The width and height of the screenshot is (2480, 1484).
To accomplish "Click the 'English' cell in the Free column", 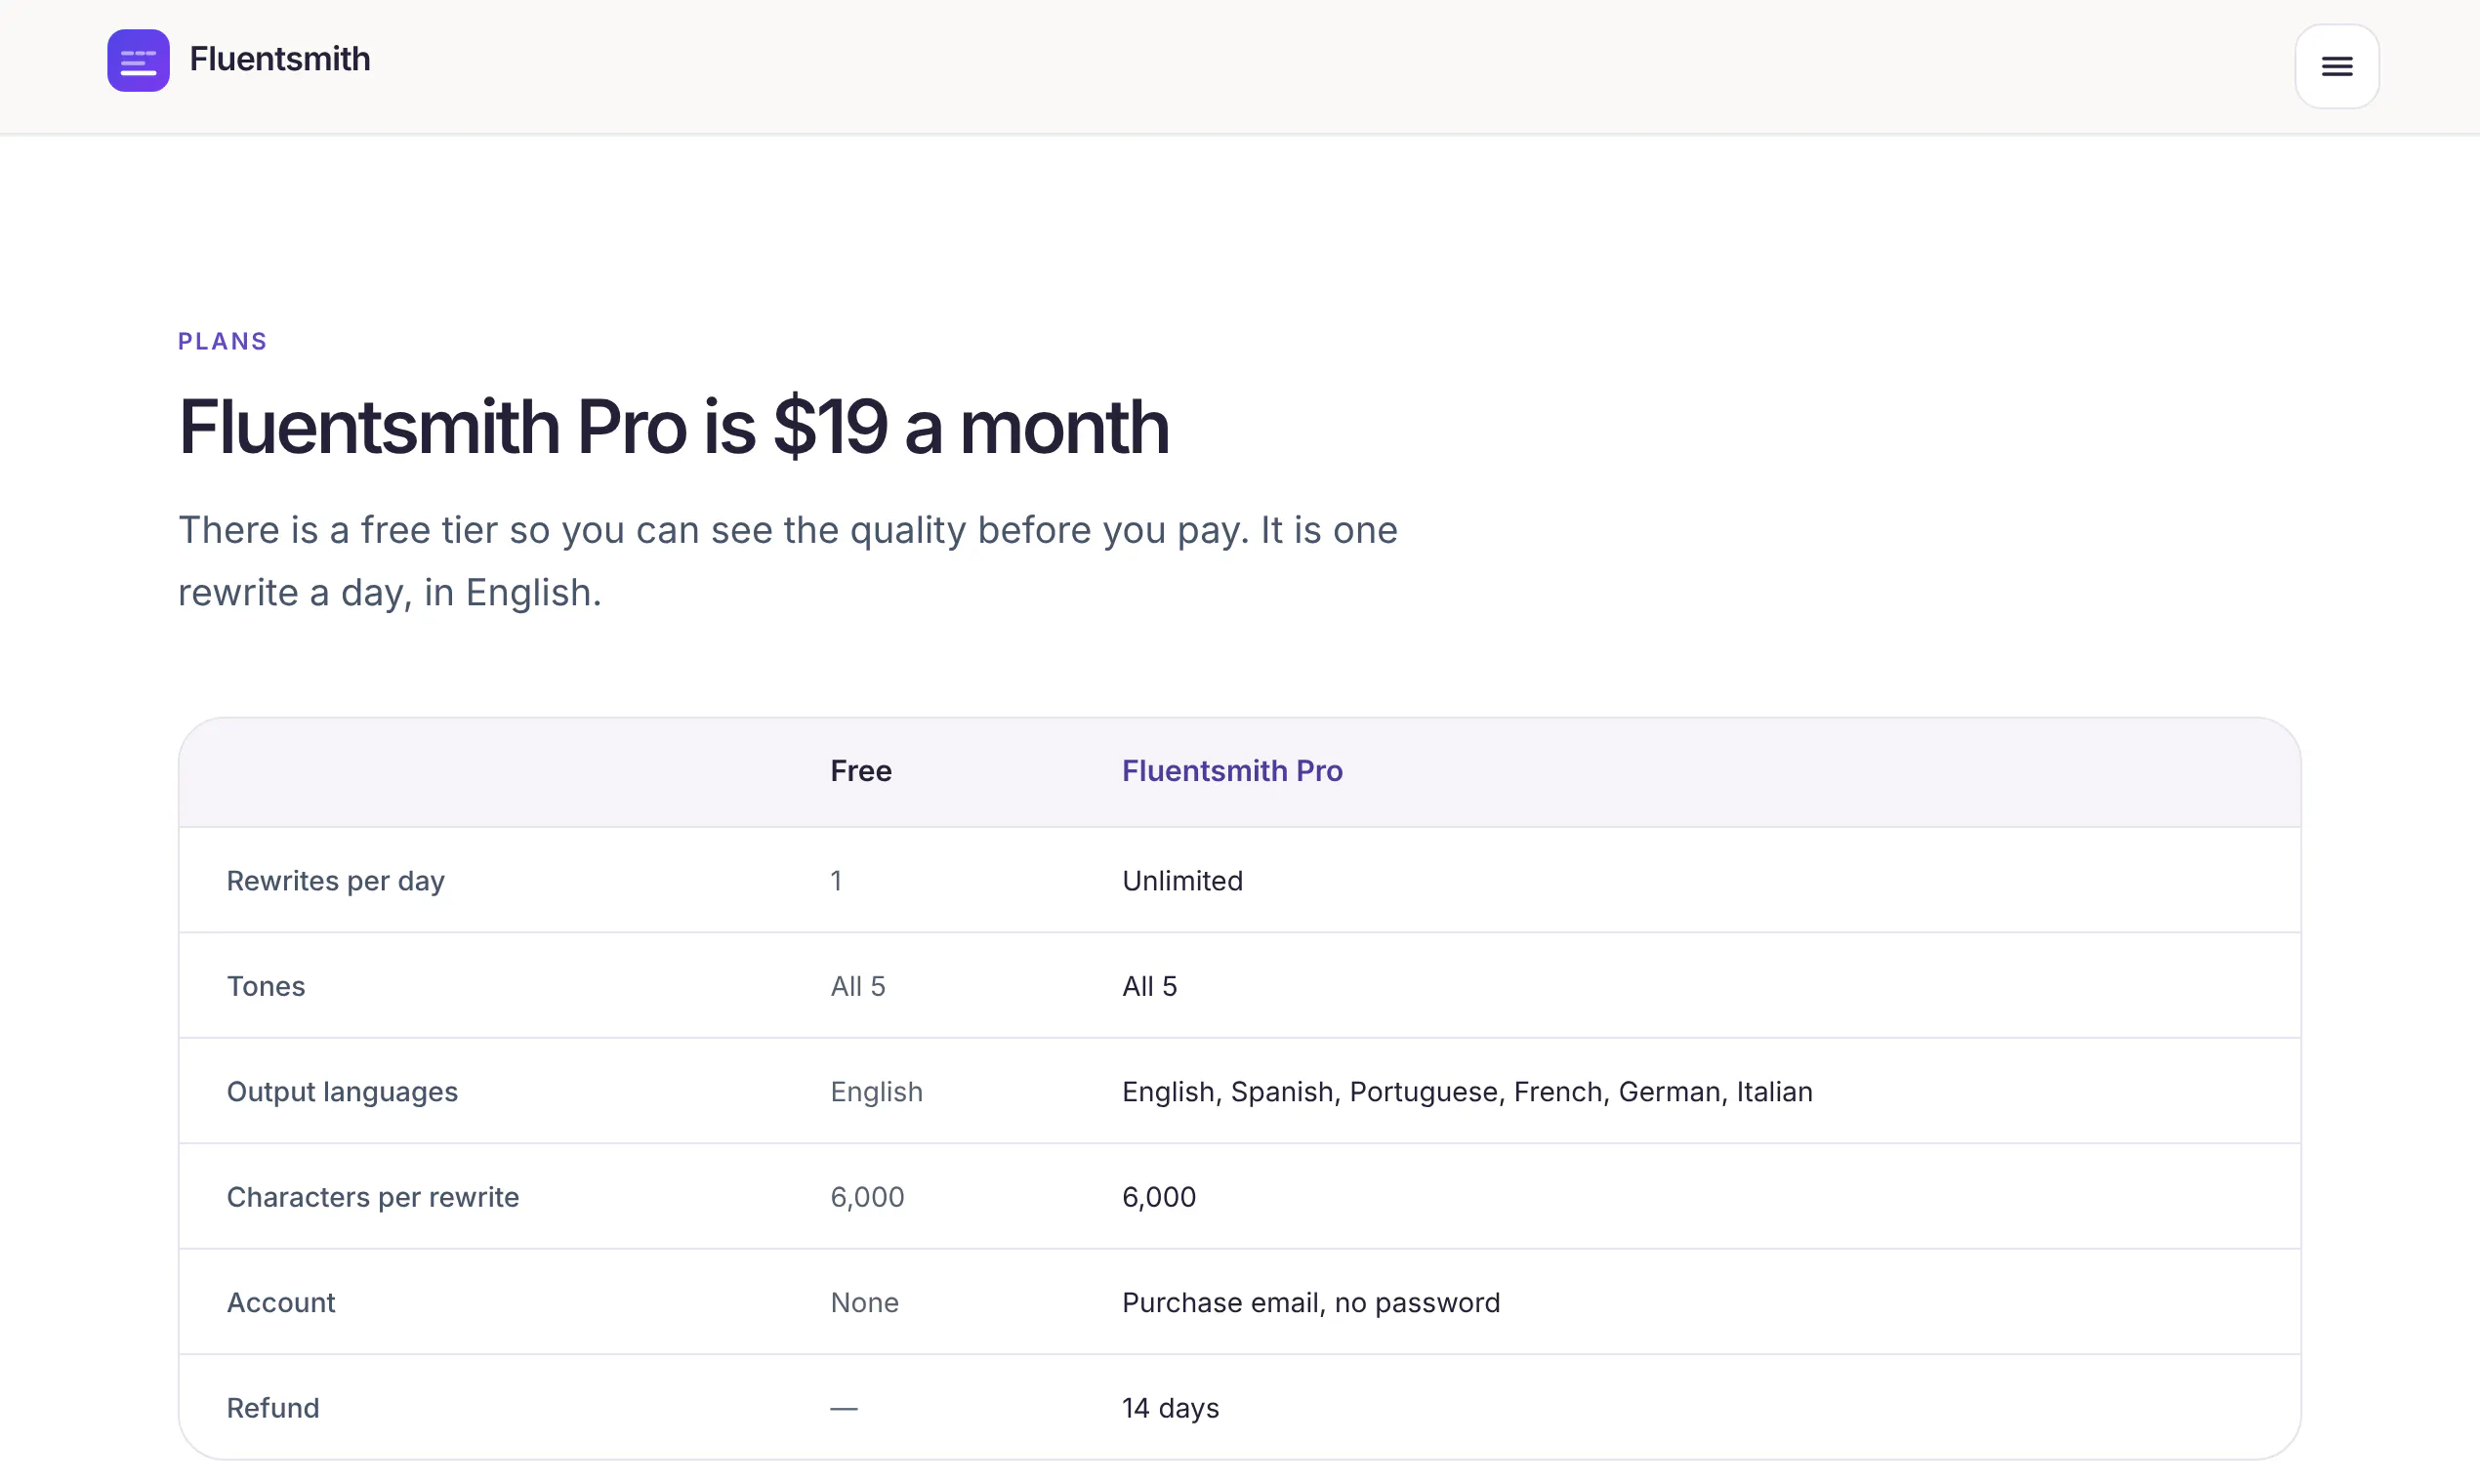I will (x=876, y=1092).
